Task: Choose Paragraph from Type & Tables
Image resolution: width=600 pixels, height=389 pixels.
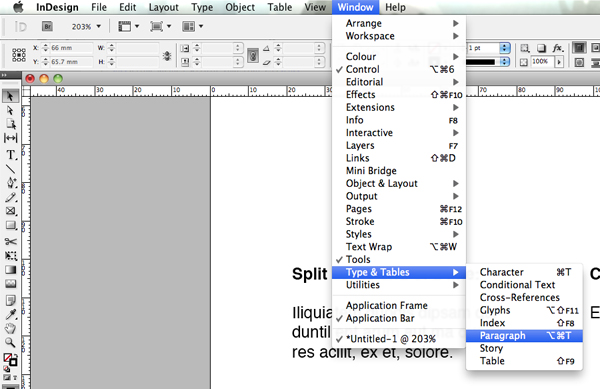Action: (524, 336)
